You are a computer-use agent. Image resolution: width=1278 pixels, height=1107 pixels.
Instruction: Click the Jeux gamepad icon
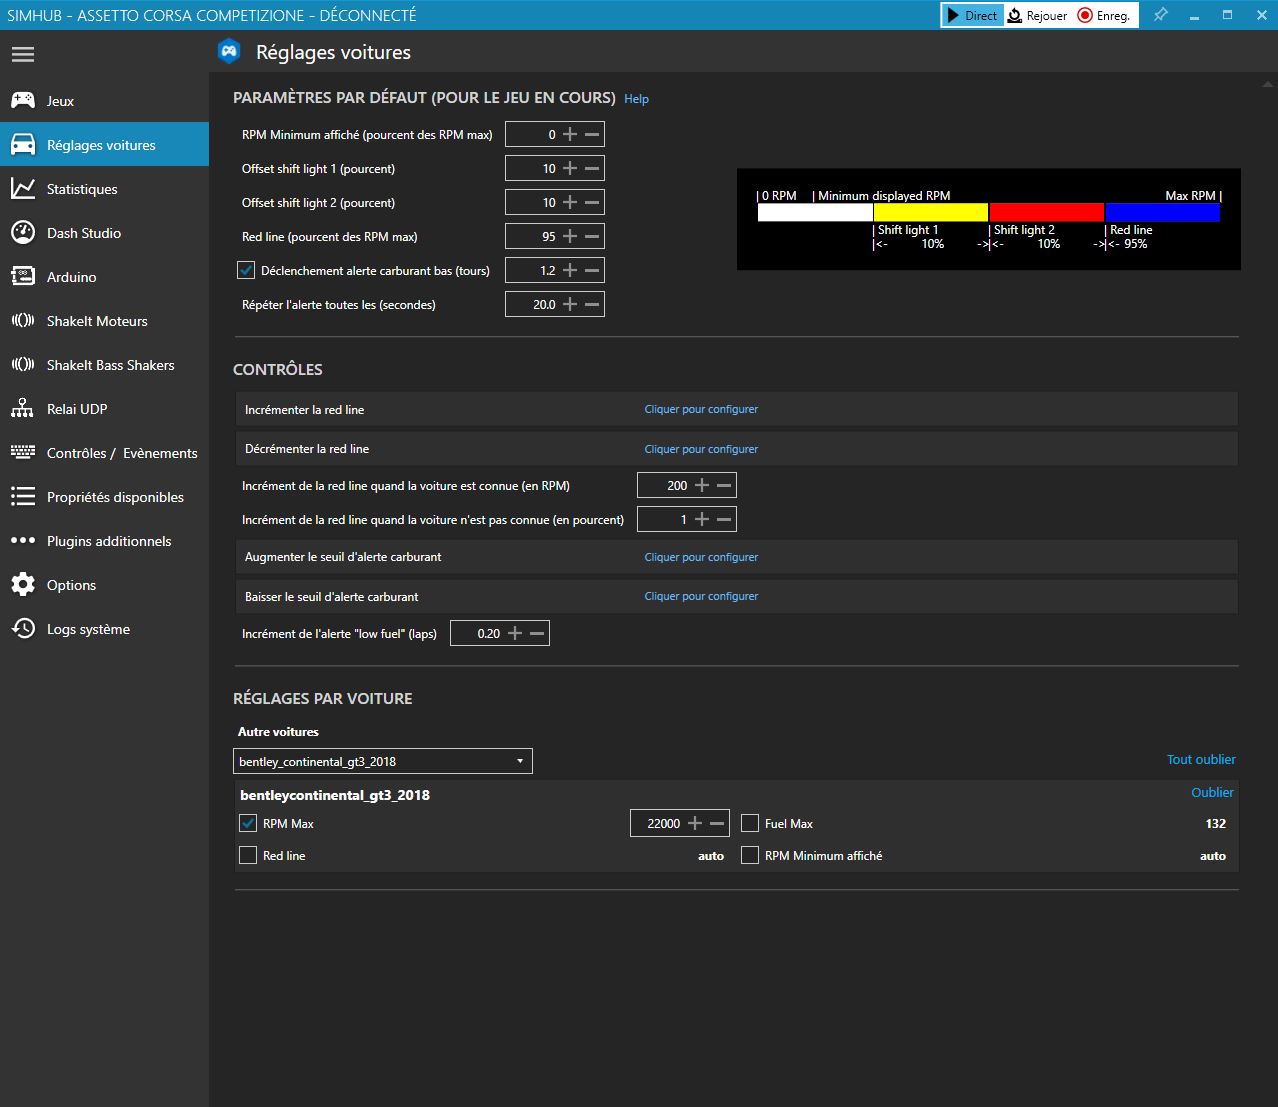[23, 101]
